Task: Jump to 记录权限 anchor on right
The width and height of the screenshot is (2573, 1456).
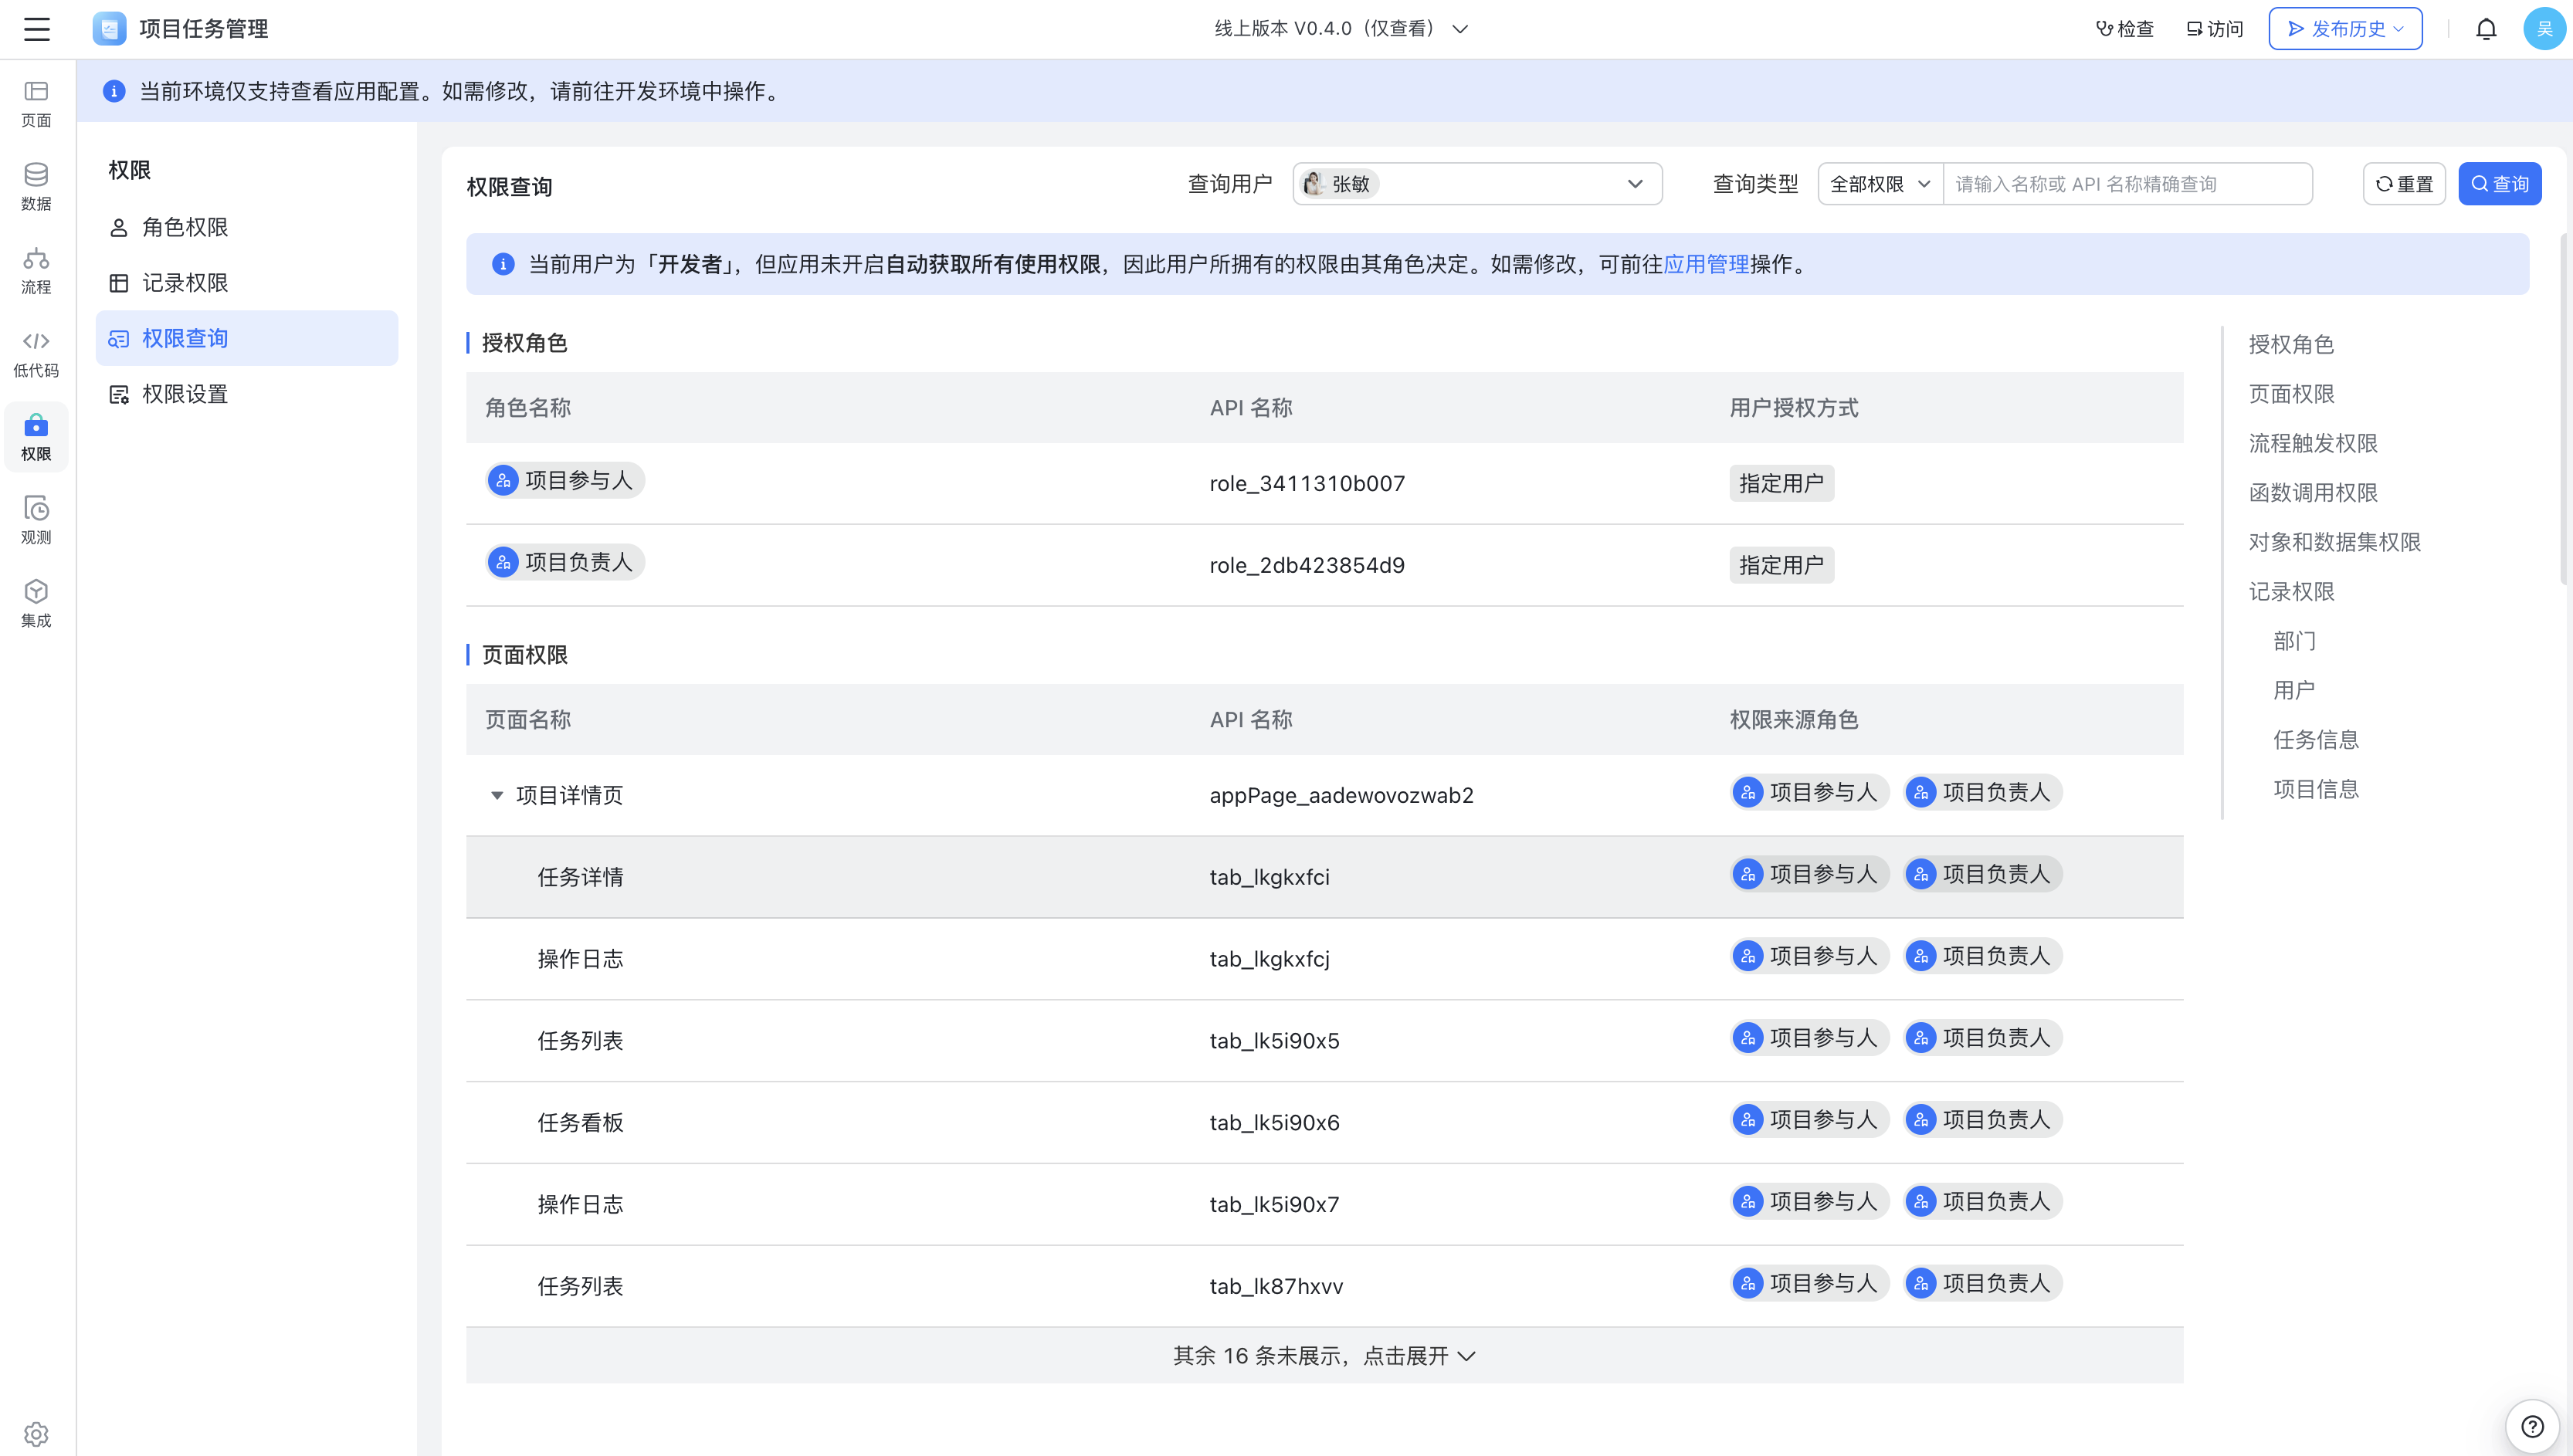Action: tap(2291, 592)
